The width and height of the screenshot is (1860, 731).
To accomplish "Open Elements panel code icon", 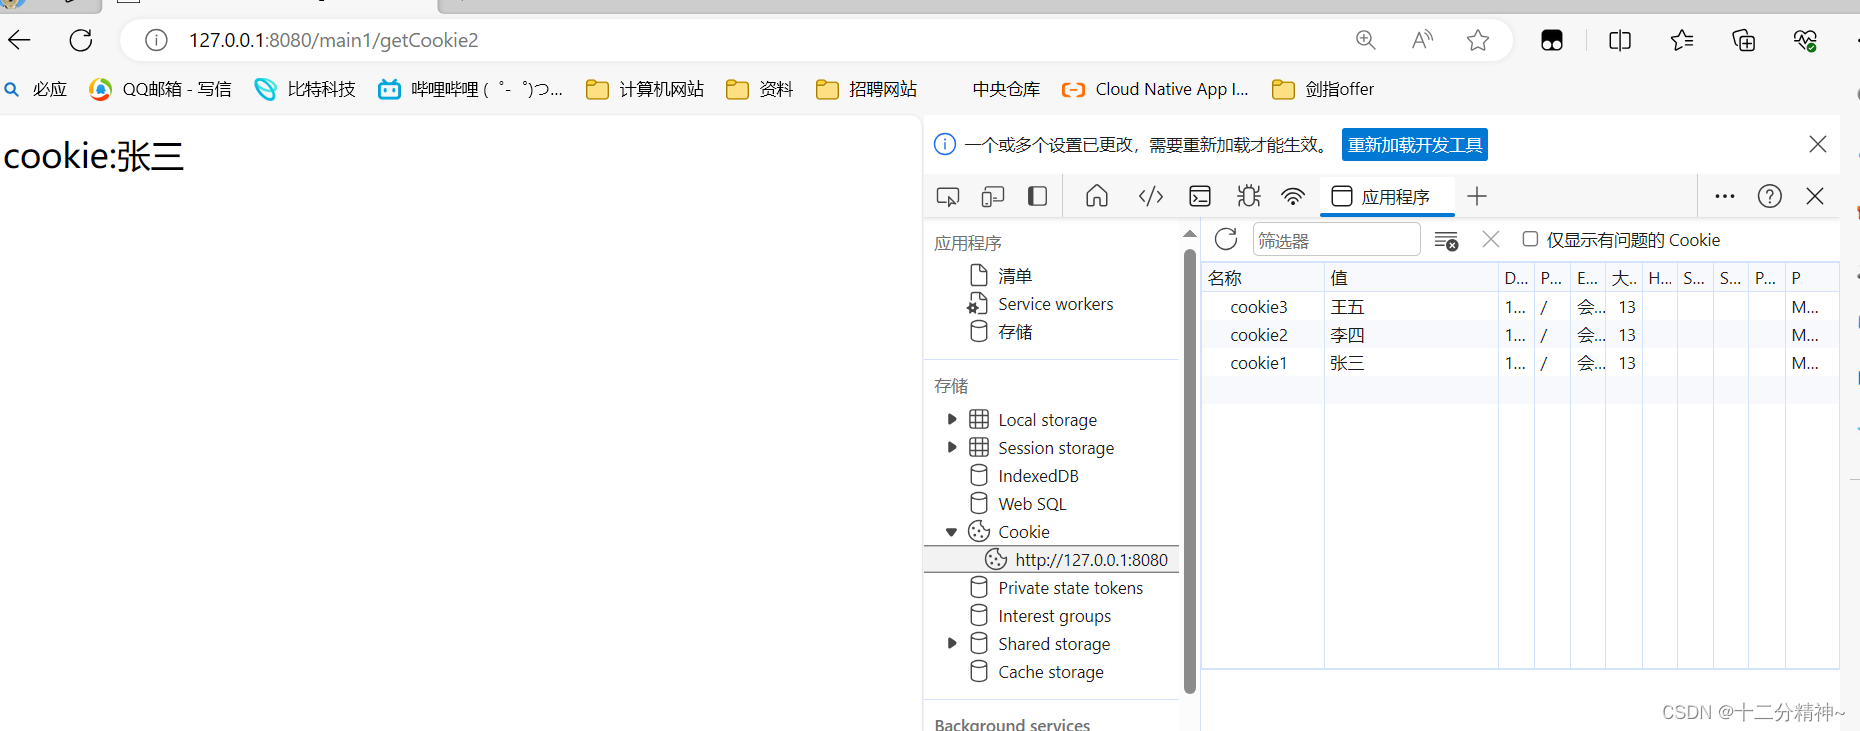I will [1151, 196].
